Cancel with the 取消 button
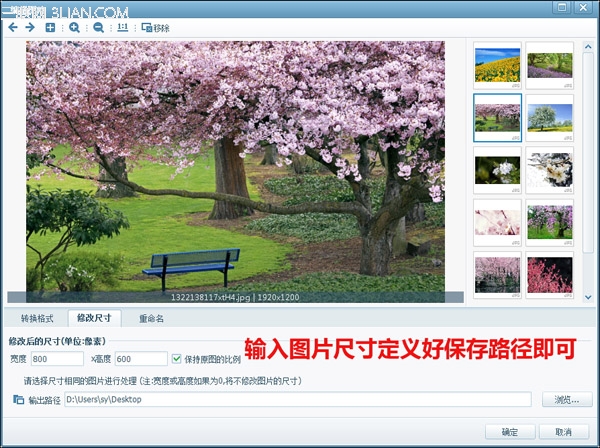Viewport: 600px width, 448px height. (564, 432)
